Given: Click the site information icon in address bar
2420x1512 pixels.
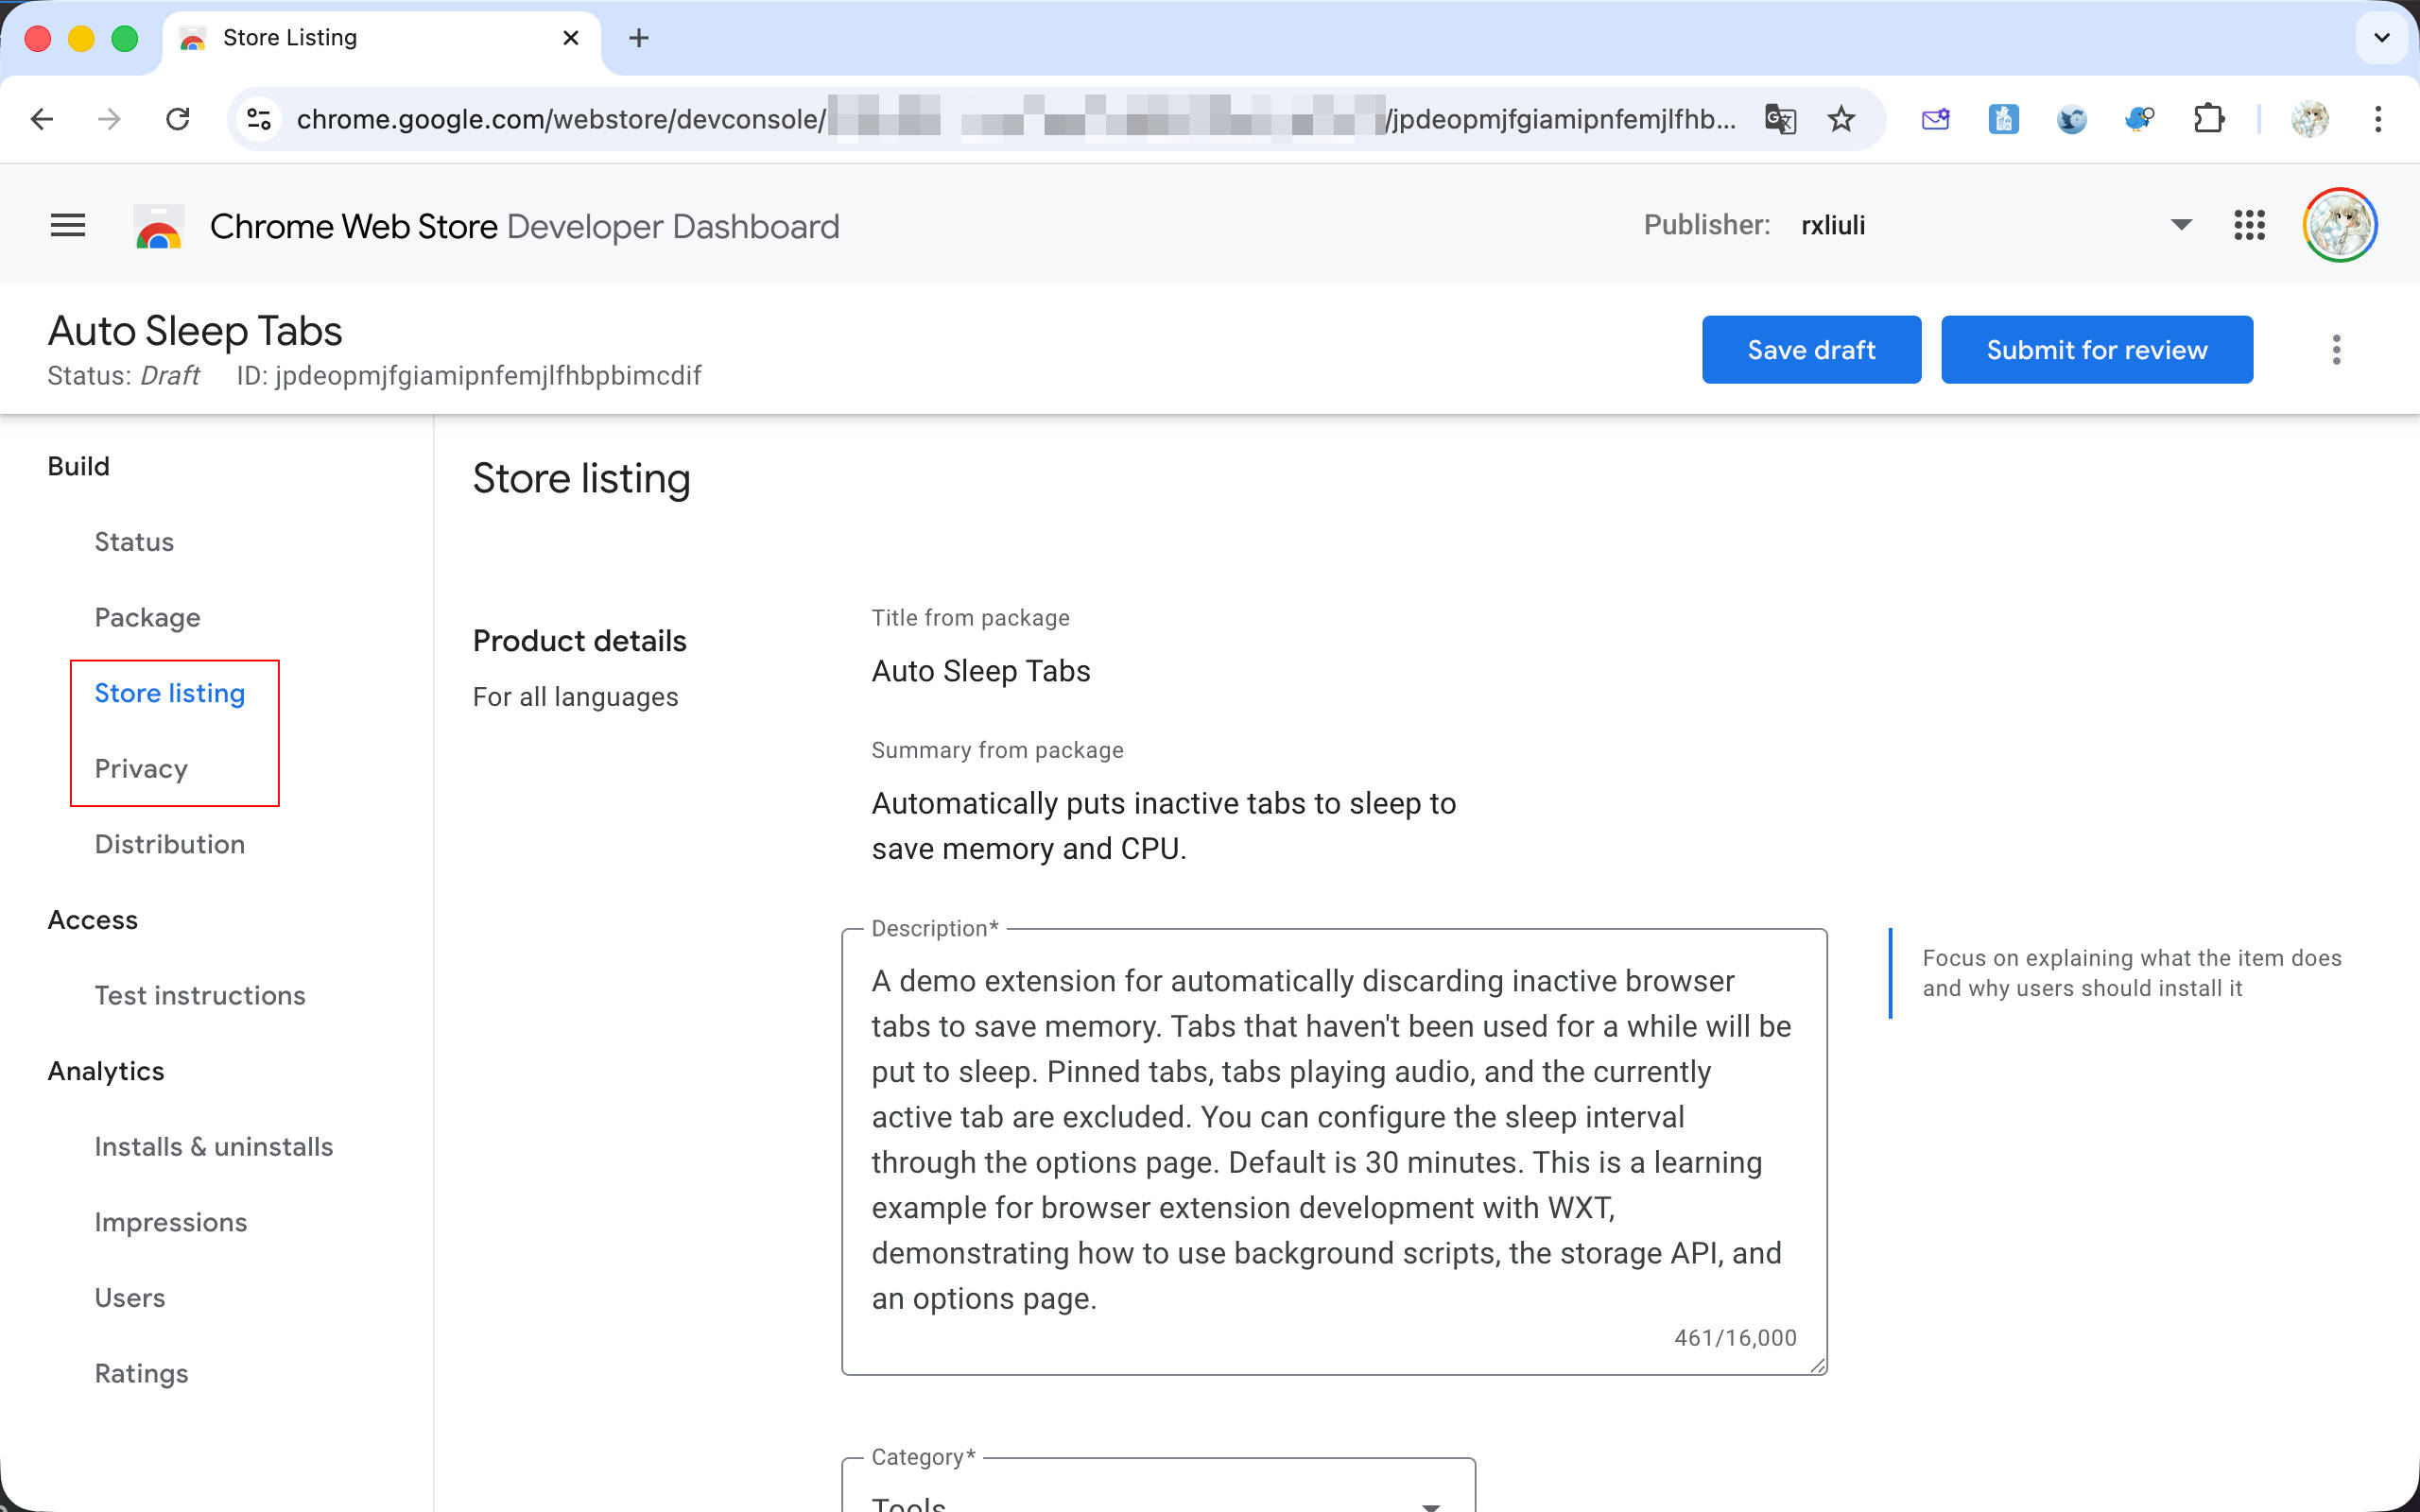Looking at the screenshot, I should pos(259,120).
